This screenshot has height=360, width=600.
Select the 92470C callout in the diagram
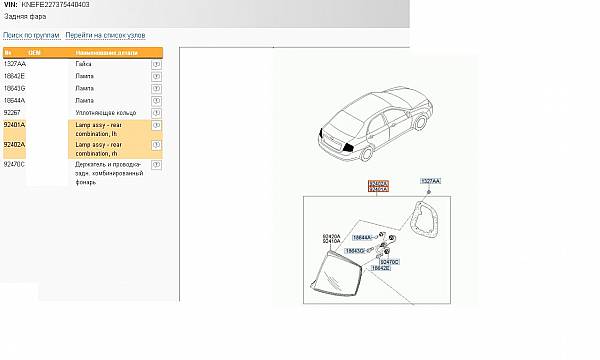coord(390,262)
